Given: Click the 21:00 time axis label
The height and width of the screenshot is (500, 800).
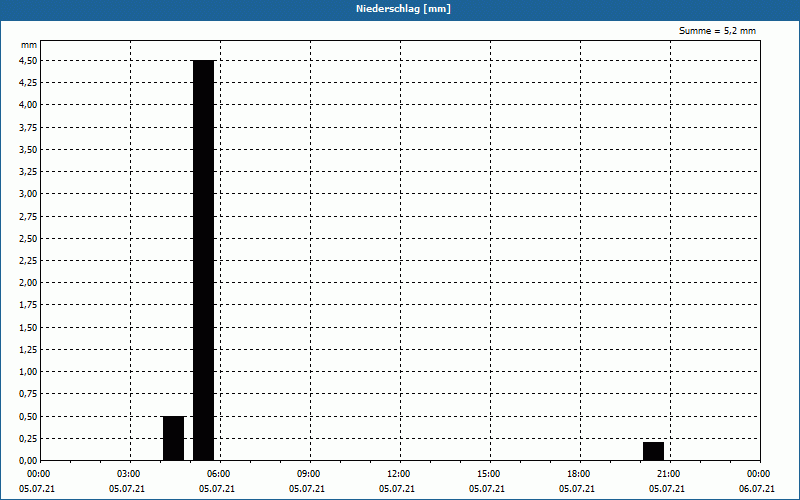Looking at the screenshot, I should (x=668, y=474).
